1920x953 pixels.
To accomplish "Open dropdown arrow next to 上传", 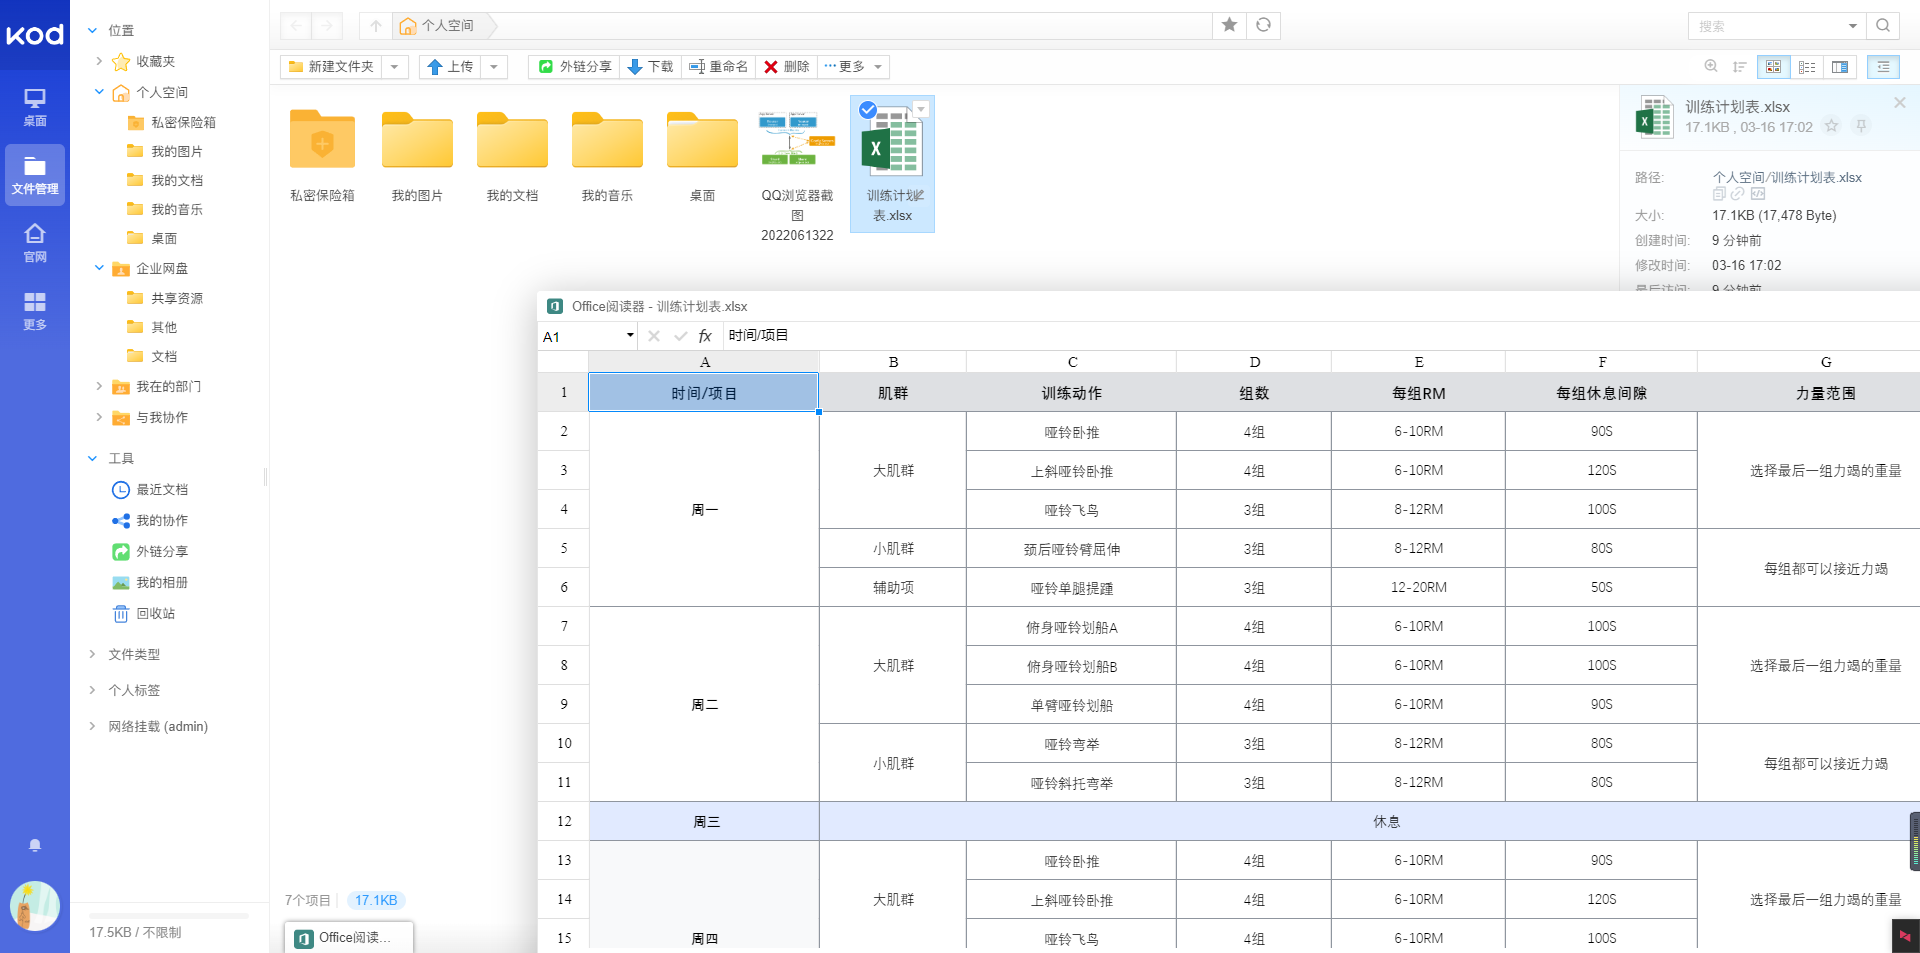I will [x=494, y=67].
